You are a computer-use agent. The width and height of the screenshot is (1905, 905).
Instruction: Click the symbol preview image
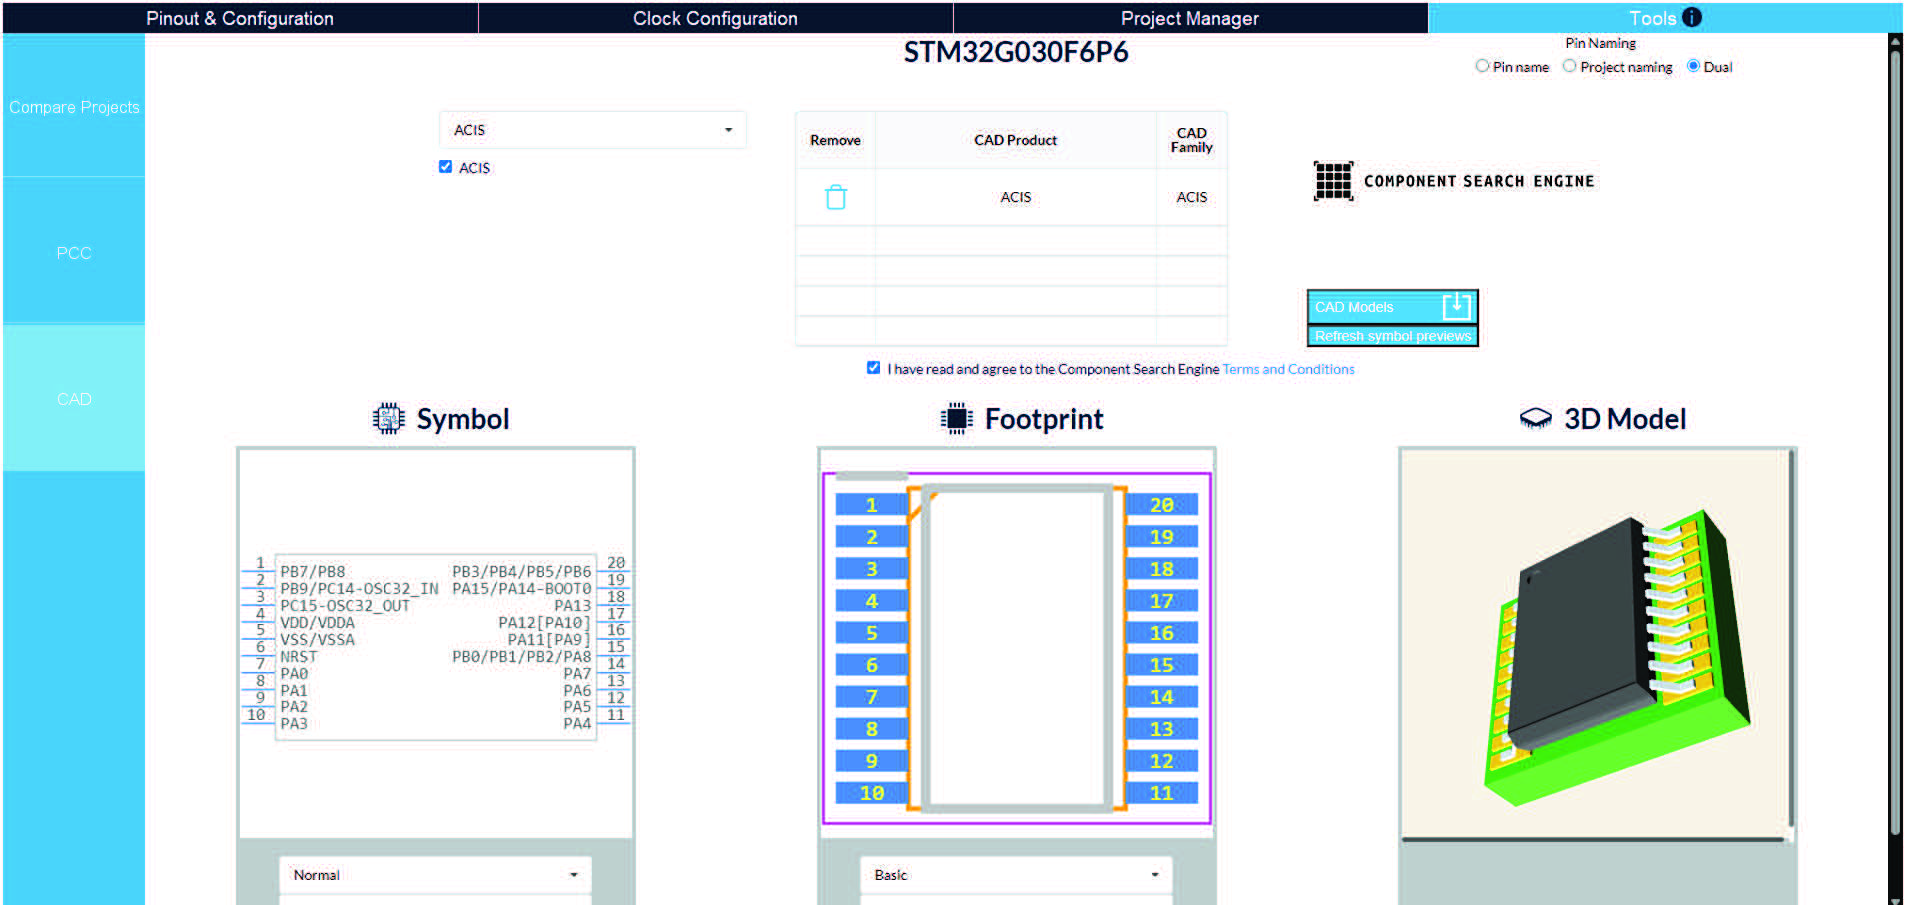(436, 643)
